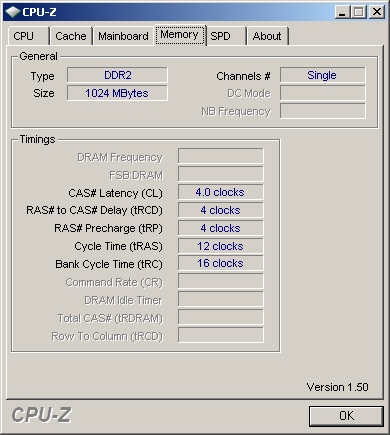Click the empty Command Rate field

[x=221, y=281]
